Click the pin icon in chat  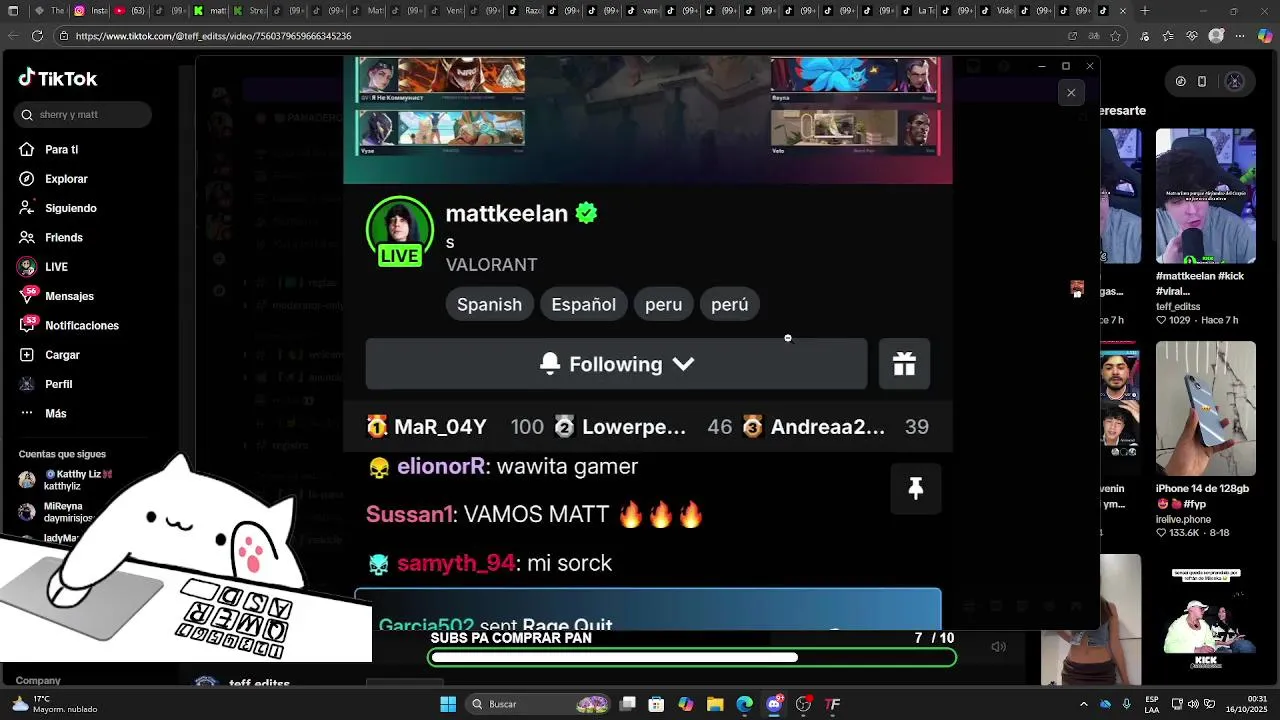pos(915,488)
